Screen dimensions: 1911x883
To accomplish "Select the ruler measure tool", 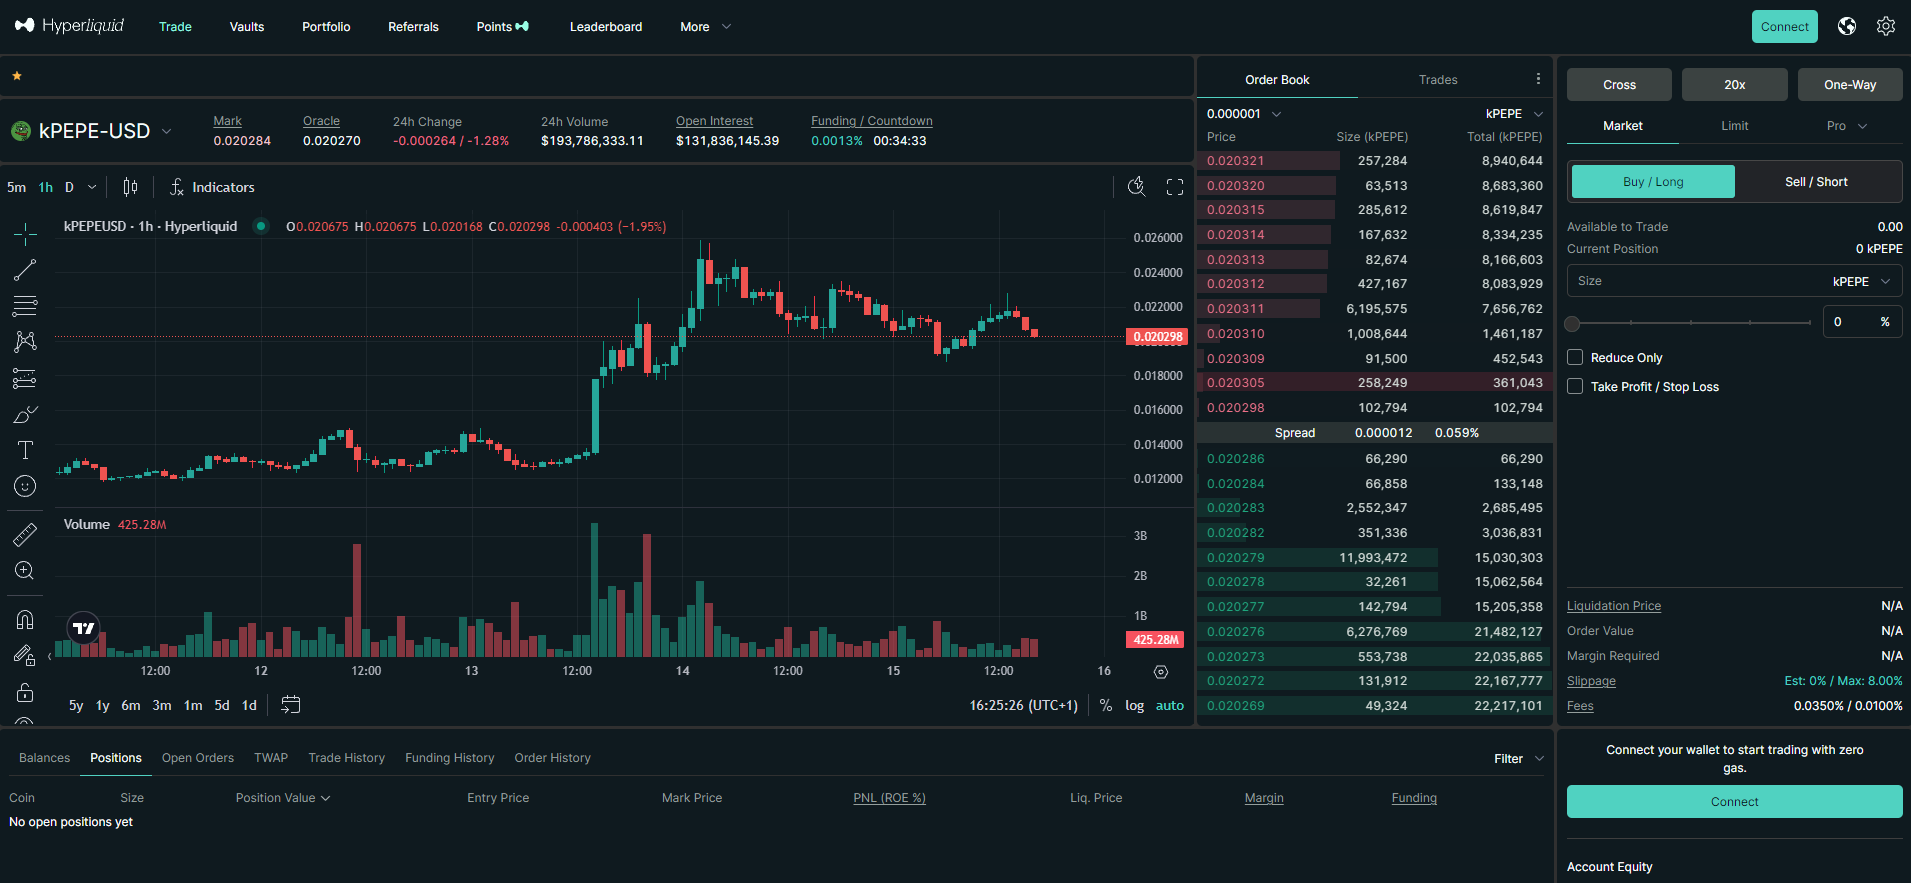I will [x=25, y=535].
